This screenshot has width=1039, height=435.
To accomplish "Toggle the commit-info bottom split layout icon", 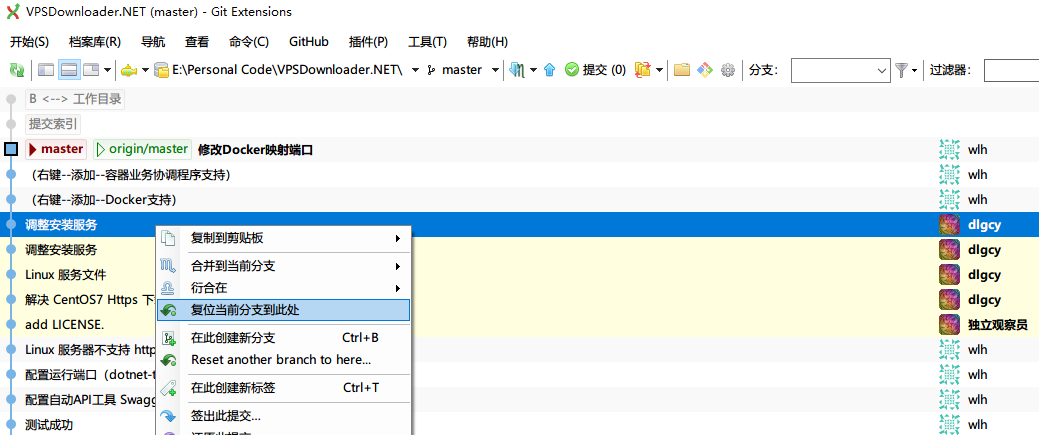I will [70, 70].
